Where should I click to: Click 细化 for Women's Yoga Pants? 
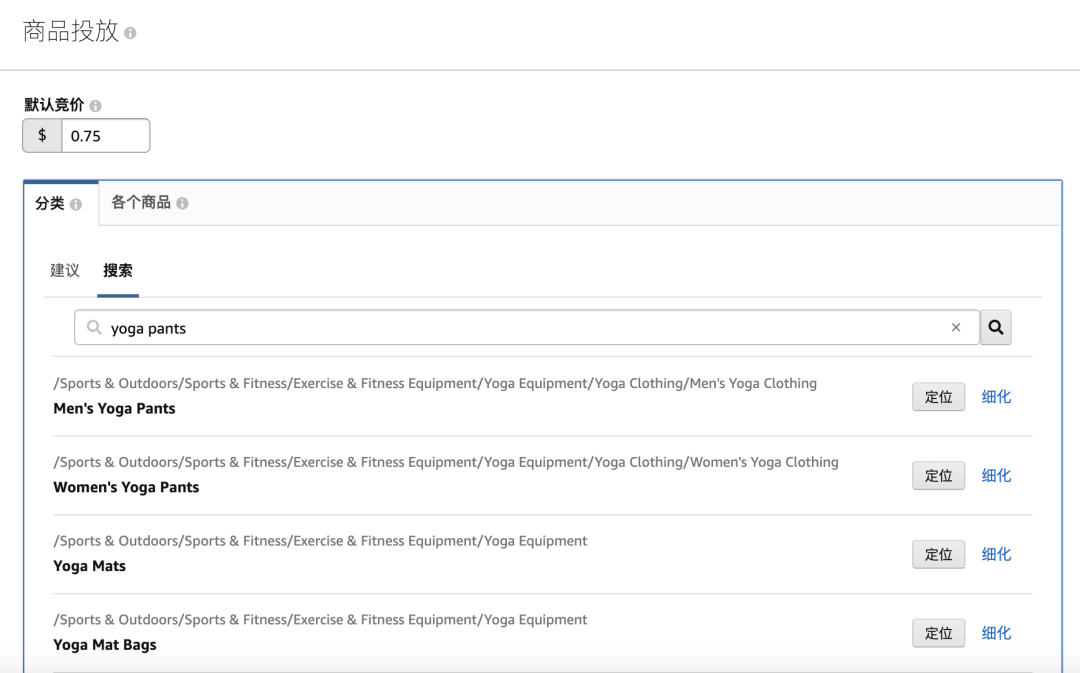click(x=996, y=476)
